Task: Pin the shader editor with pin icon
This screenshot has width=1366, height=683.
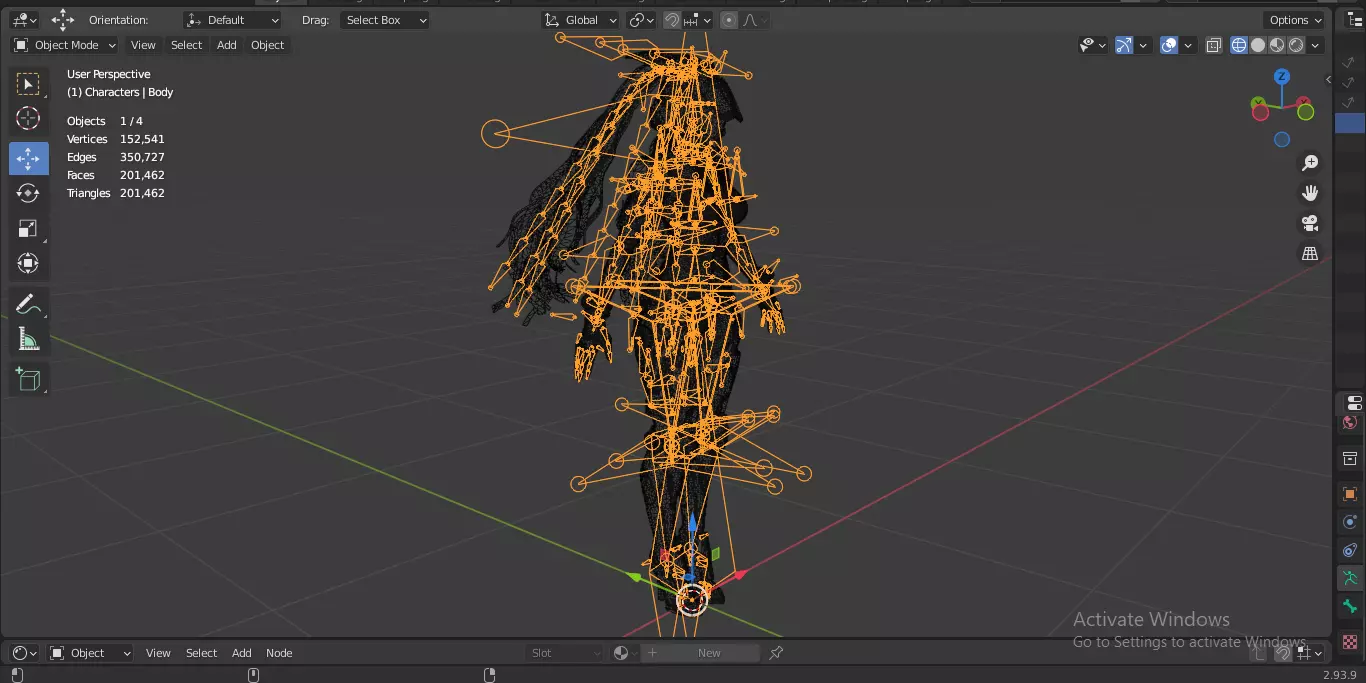Action: (776, 653)
